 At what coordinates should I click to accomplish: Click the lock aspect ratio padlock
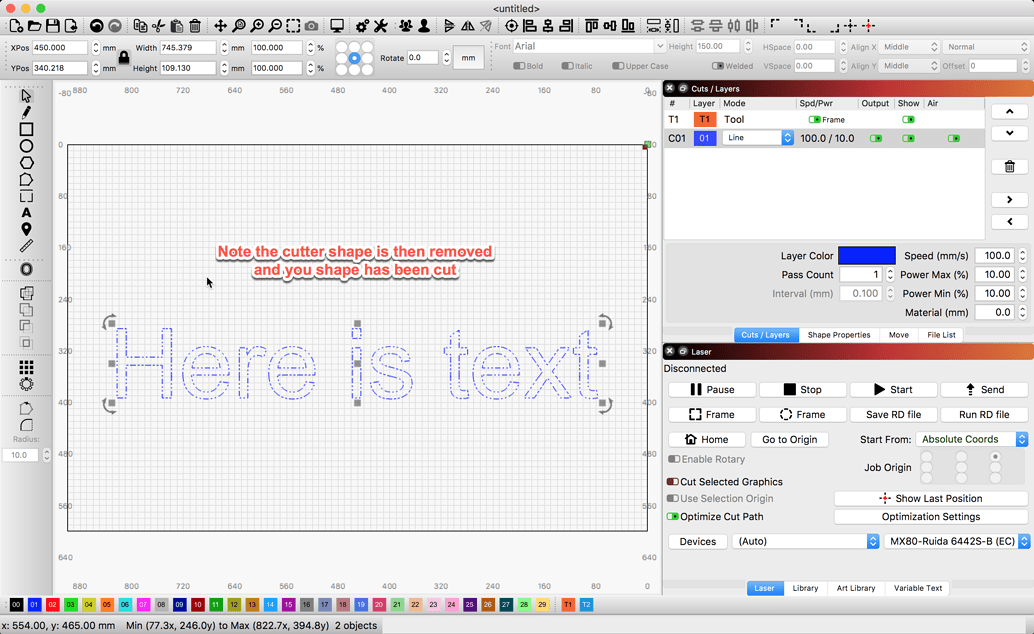(x=123, y=57)
